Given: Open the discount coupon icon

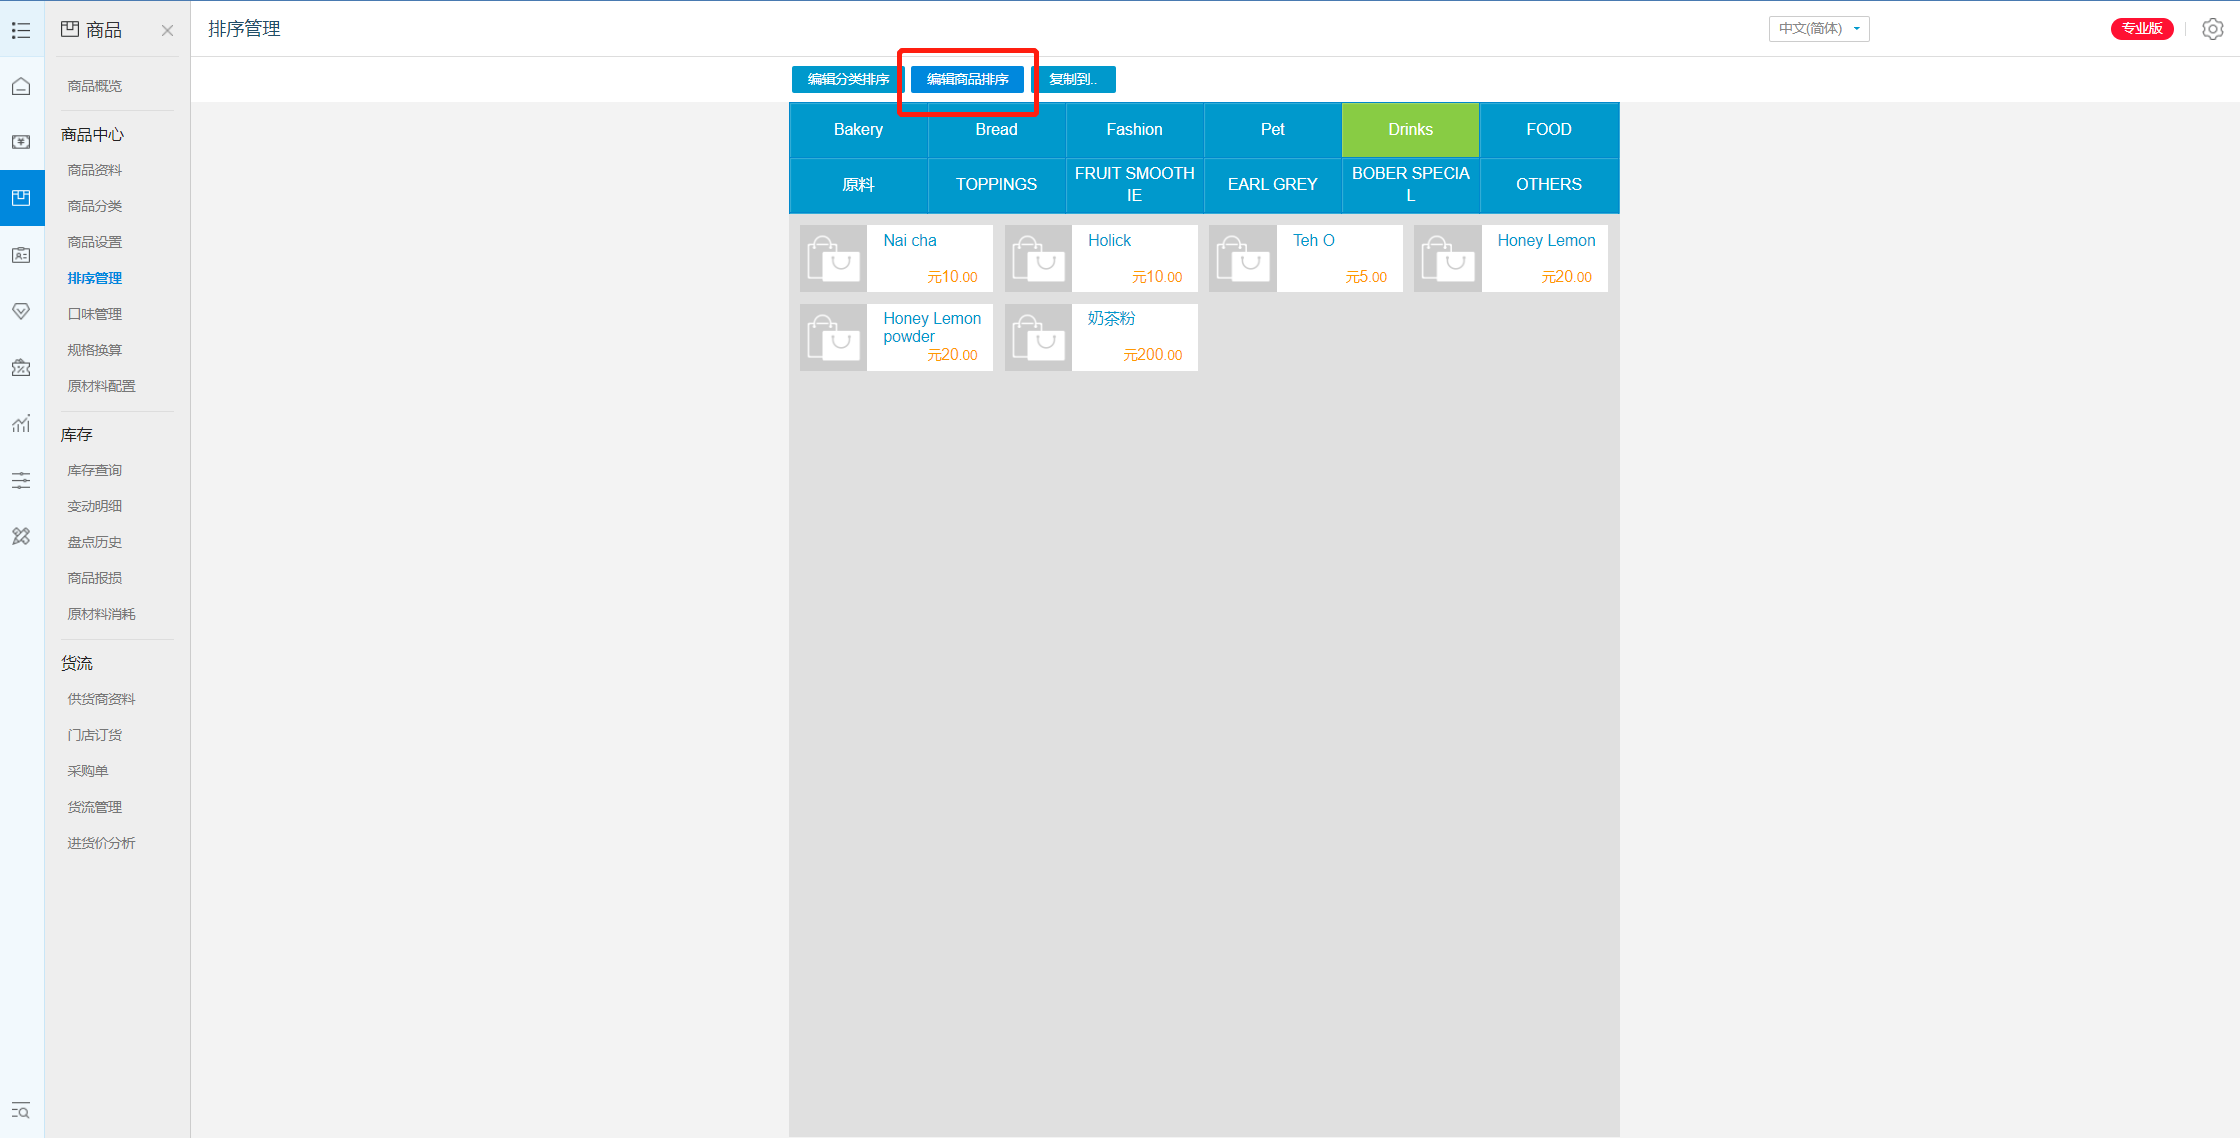Looking at the screenshot, I should point(21,368).
